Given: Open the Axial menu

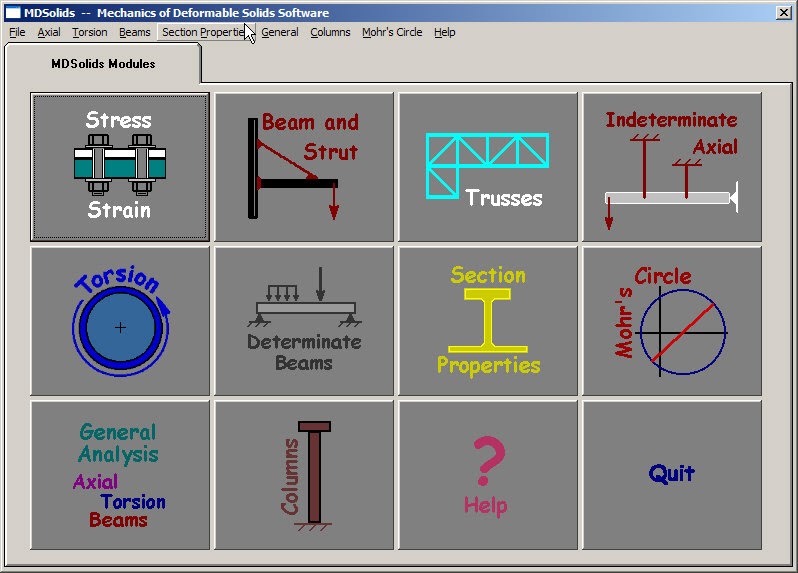Looking at the screenshot, I should tap(49, 32).
